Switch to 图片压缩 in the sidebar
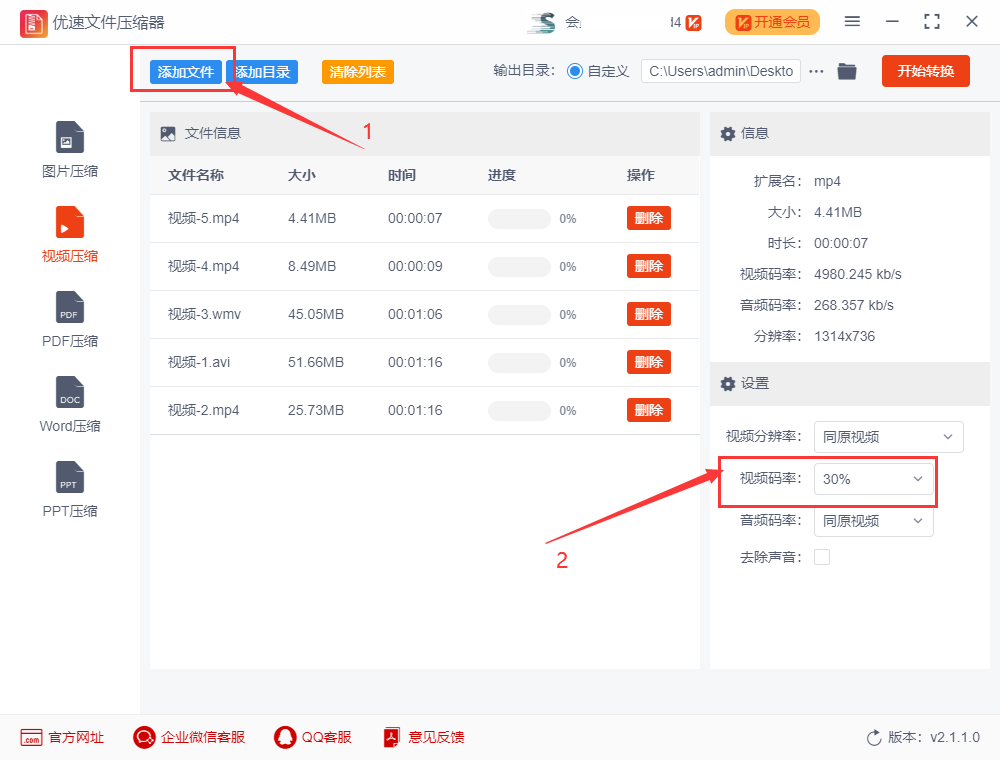Image resolution: width=1000 pixels, height=760 pixels. [x=69, y=148]
